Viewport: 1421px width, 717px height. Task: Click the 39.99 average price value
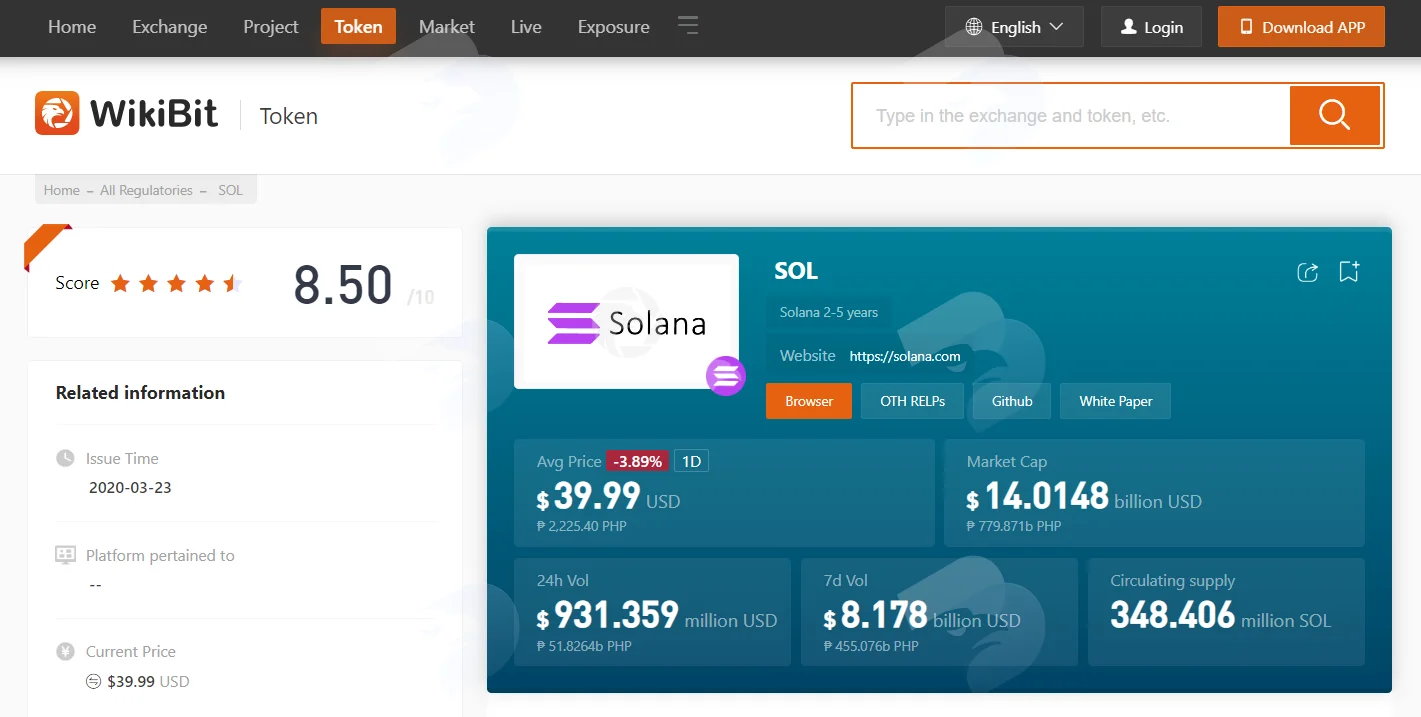click(x=597, y=496)
